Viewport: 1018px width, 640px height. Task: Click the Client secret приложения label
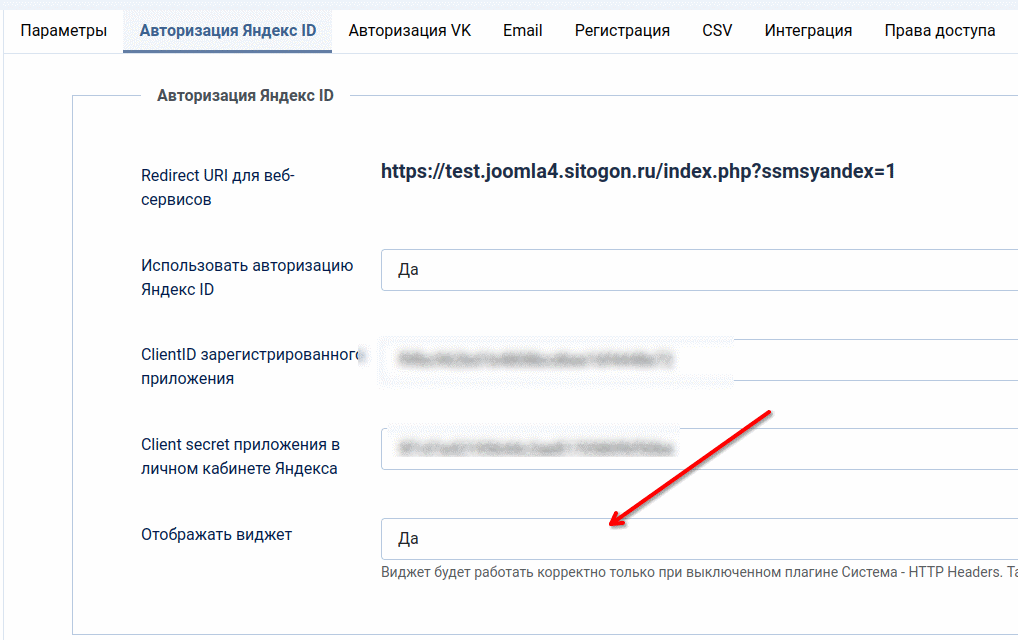coord(240,456)
